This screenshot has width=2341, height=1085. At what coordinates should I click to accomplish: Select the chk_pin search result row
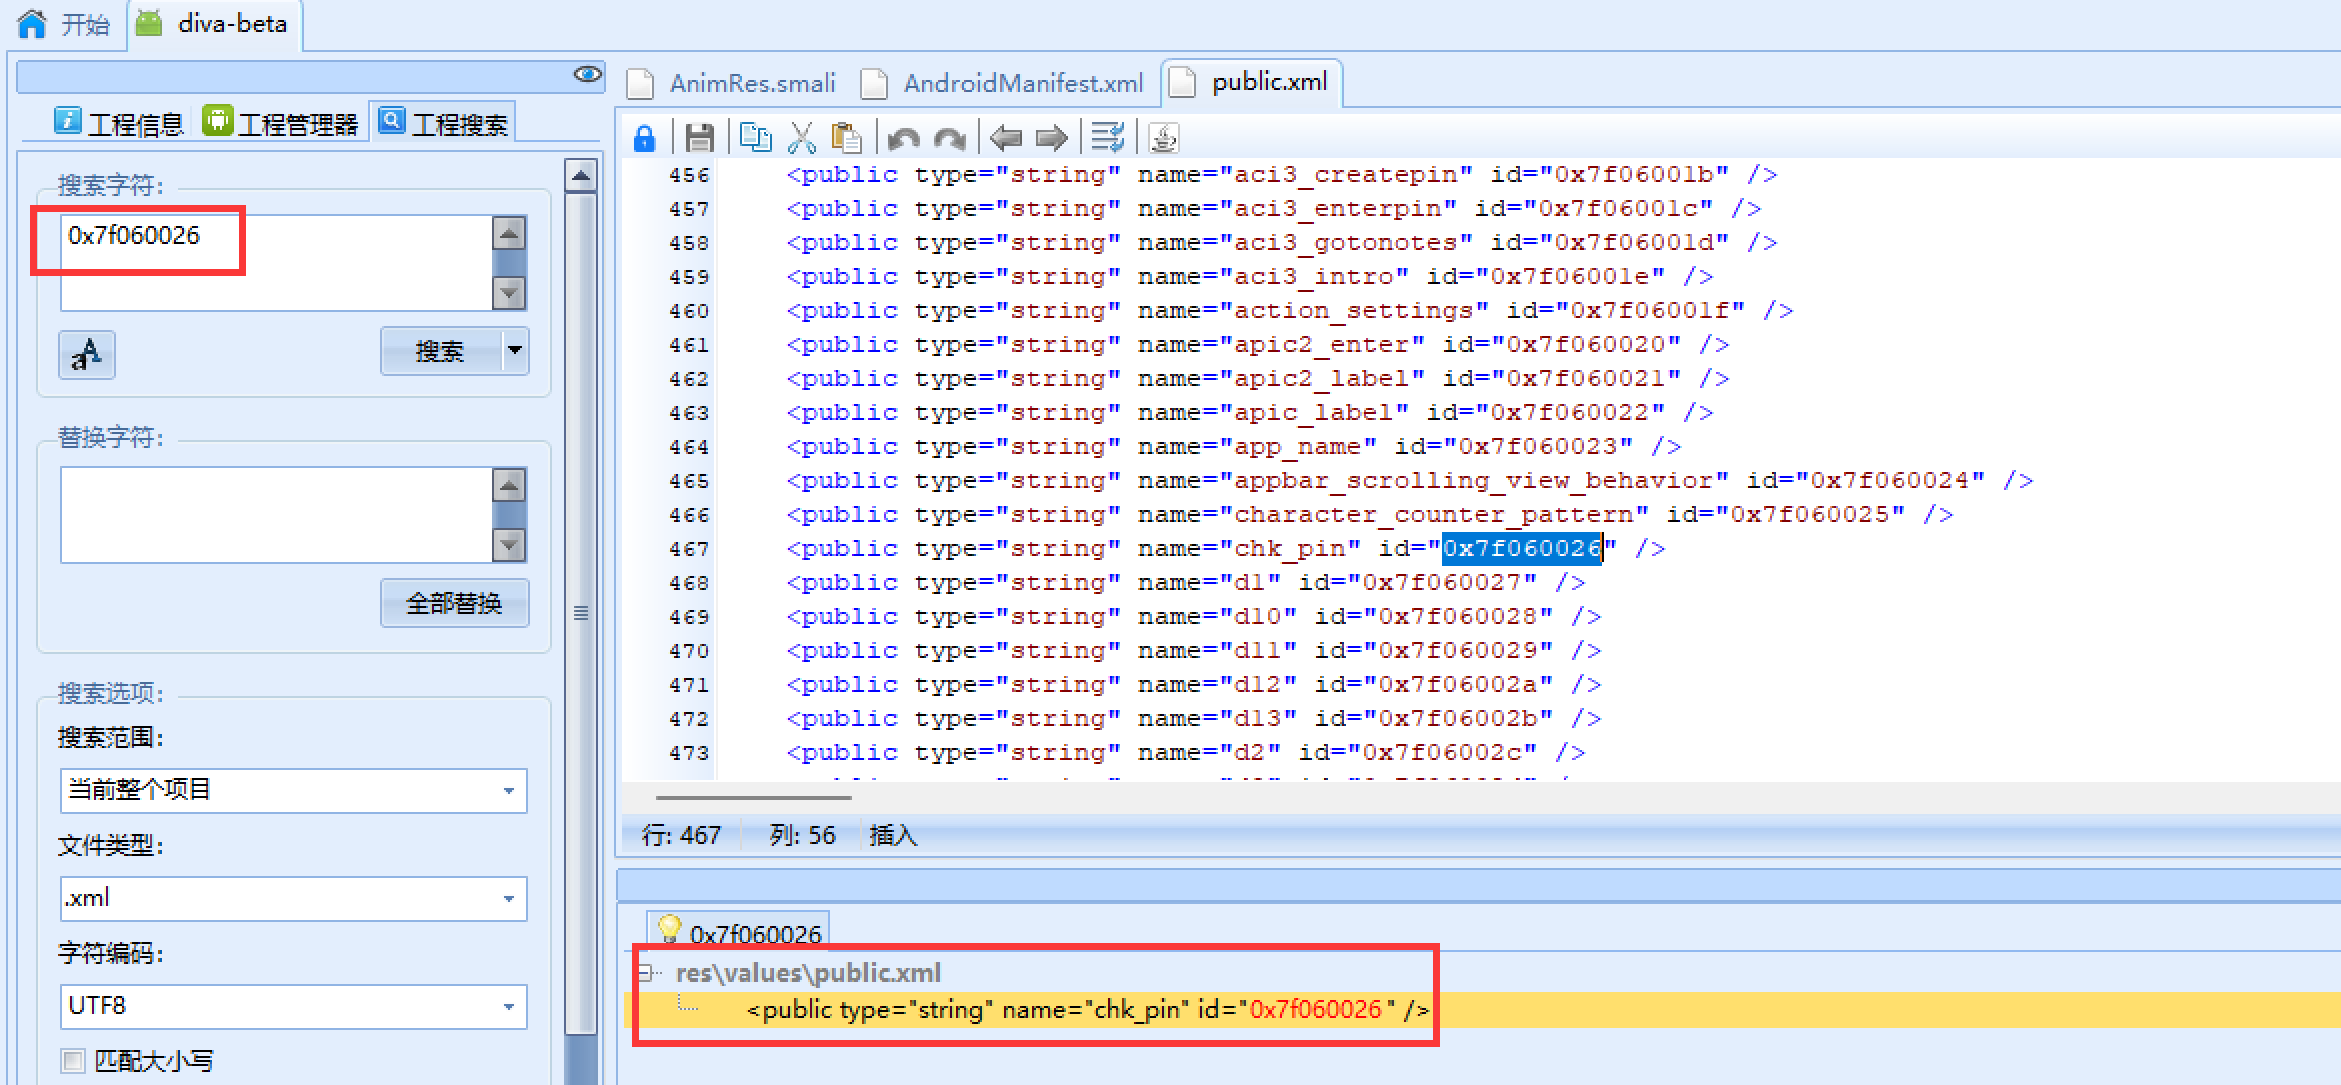(1088, 1010)
